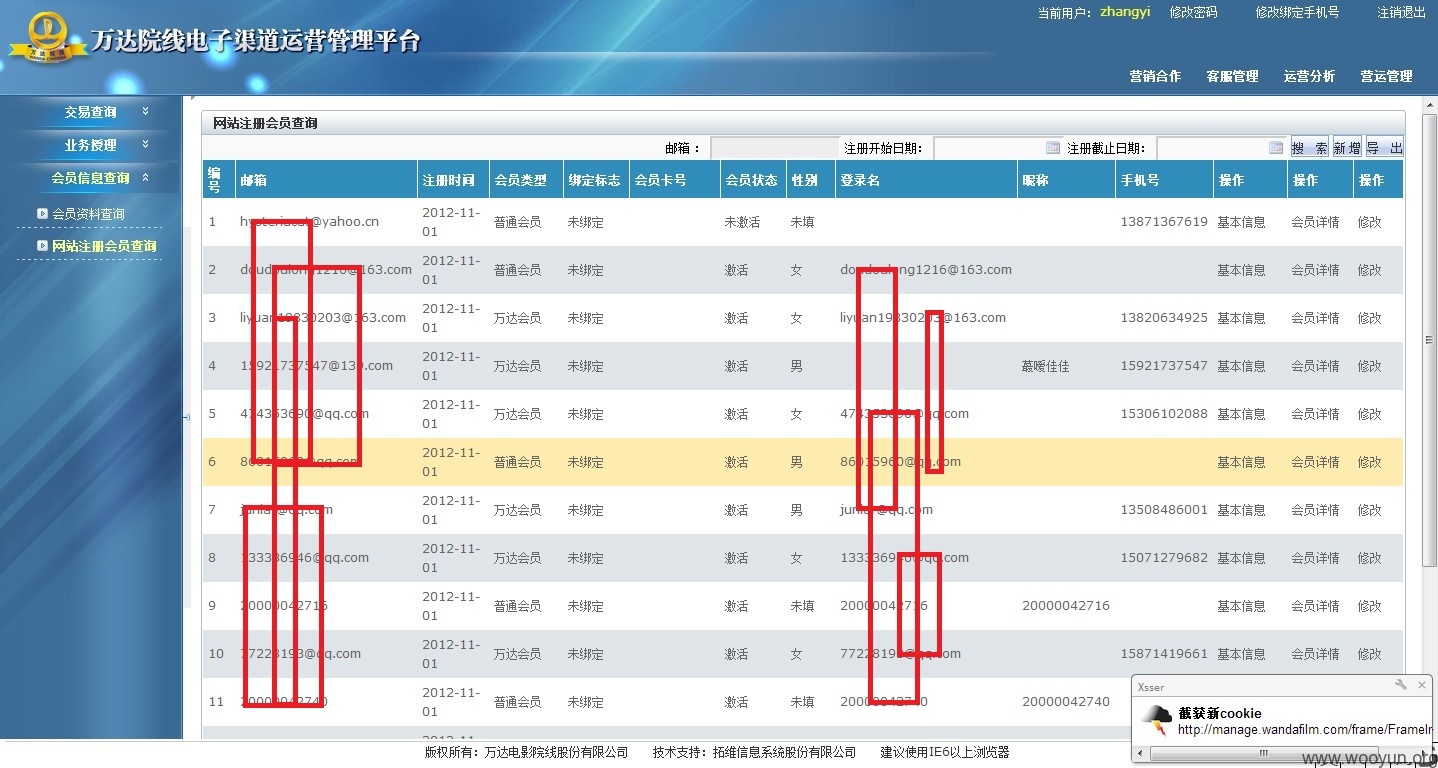Click the 网站注册会员查询 panel title
The height and width of the screenshot is (768, 1438).
[265, 124]
